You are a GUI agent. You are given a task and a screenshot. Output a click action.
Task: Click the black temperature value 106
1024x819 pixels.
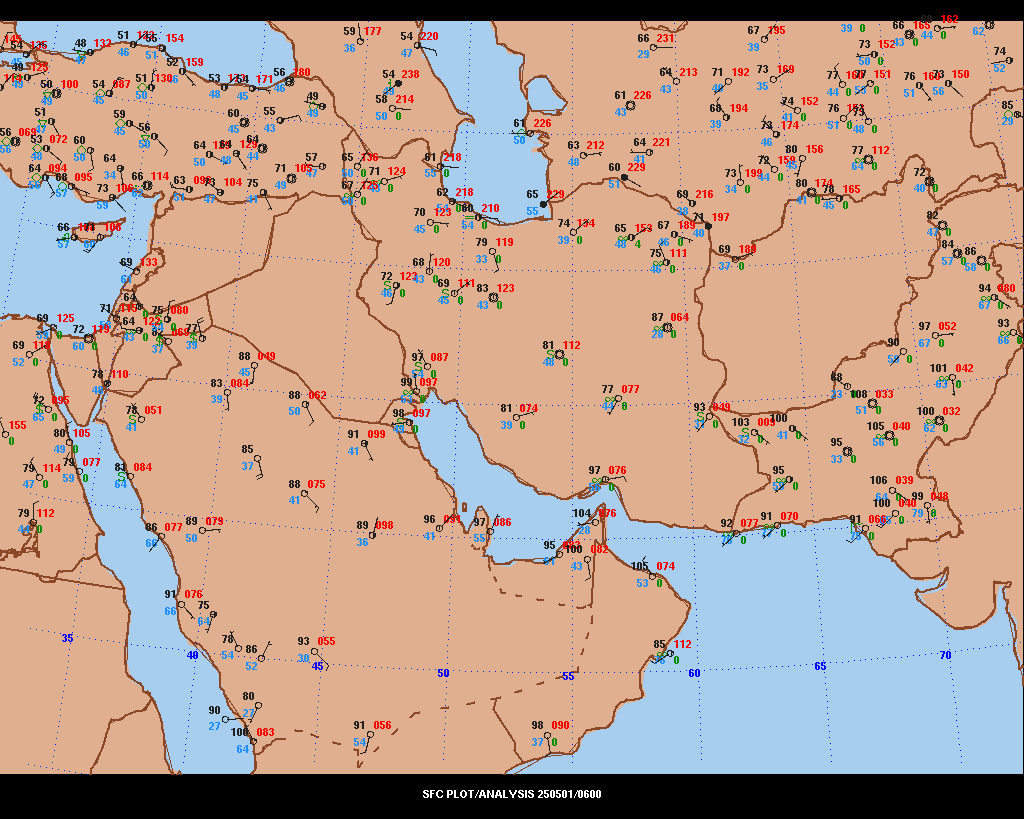[878, 481]
